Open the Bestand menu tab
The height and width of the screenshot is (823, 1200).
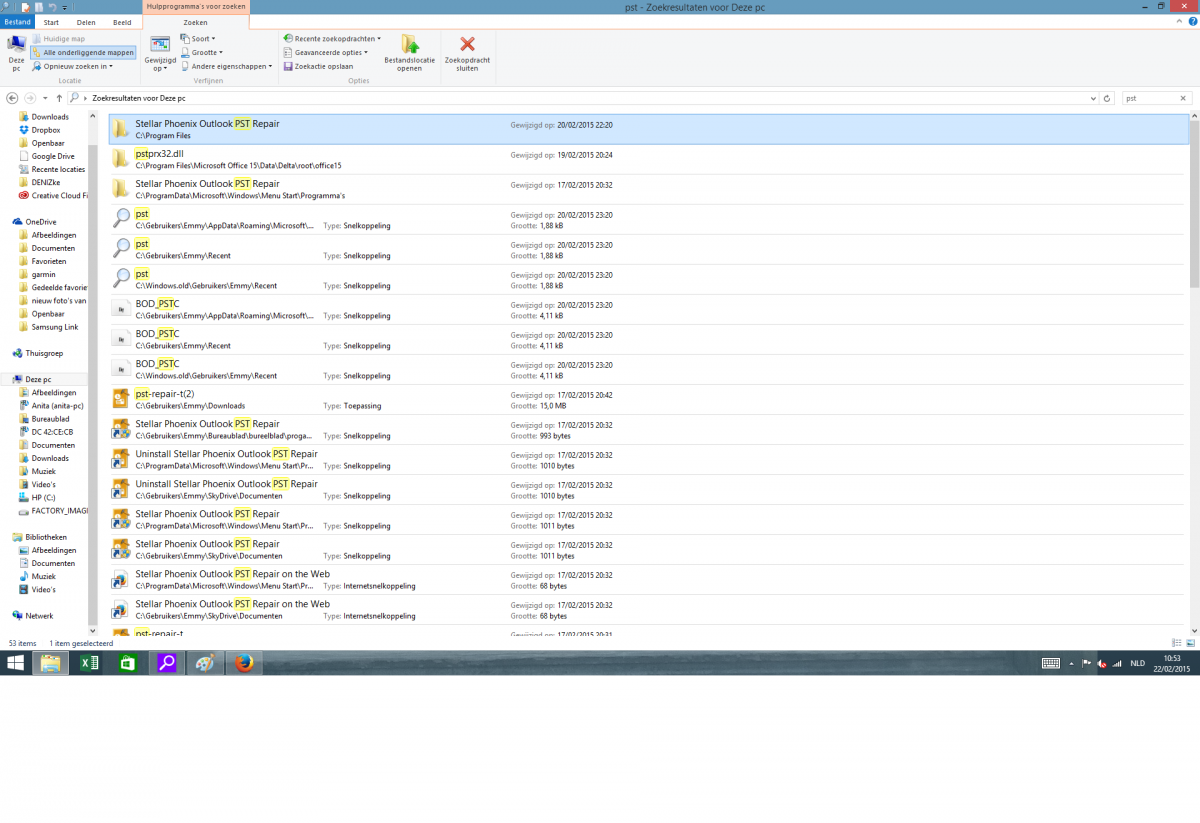click(17, 21)
